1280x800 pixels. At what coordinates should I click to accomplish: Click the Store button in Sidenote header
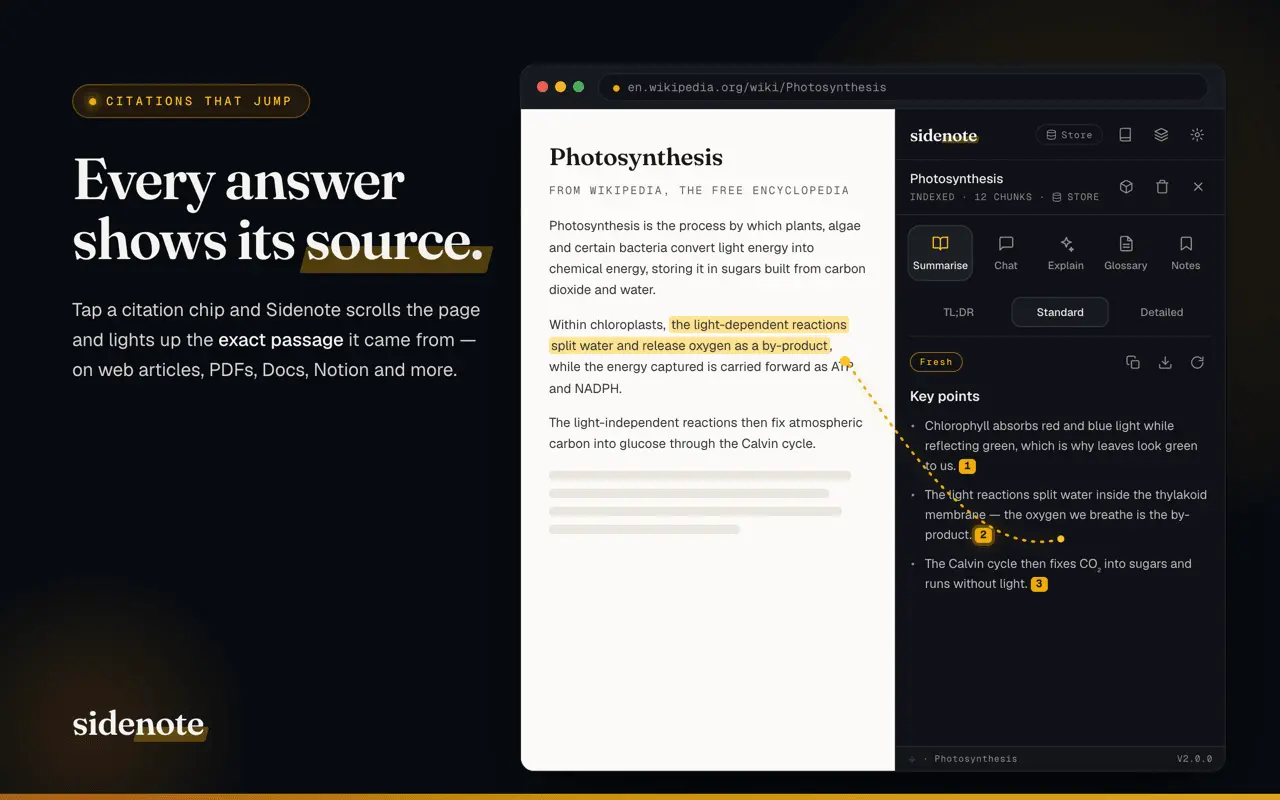coord(1069,135)
